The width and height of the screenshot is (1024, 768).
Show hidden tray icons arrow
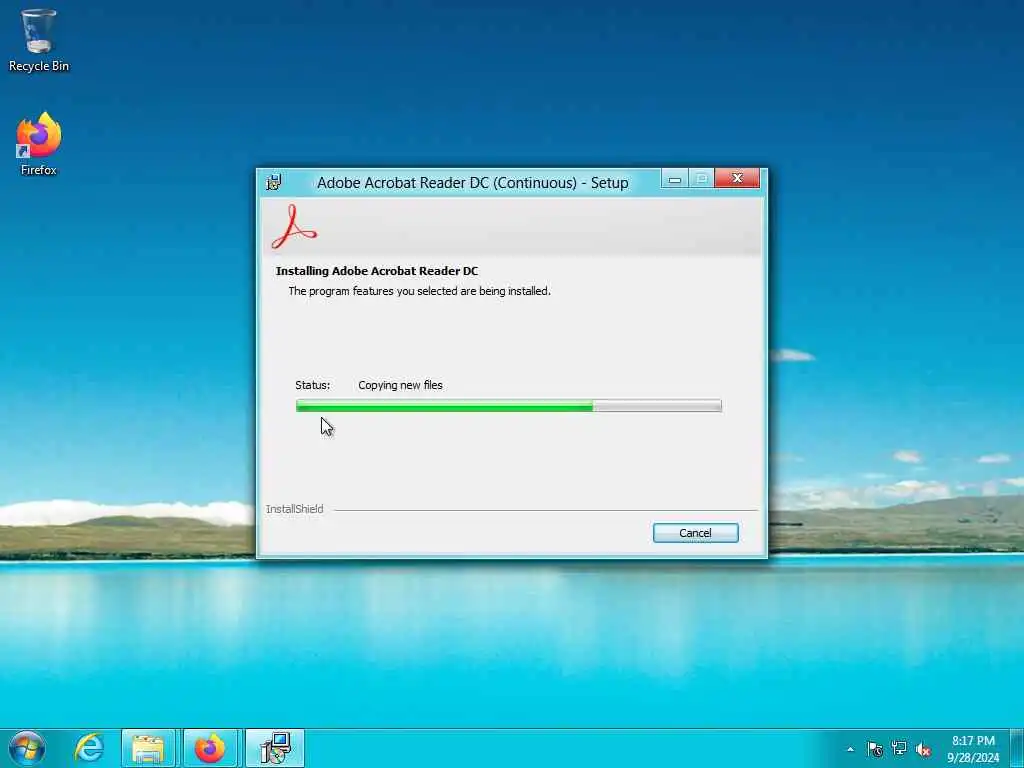[850, 749]
